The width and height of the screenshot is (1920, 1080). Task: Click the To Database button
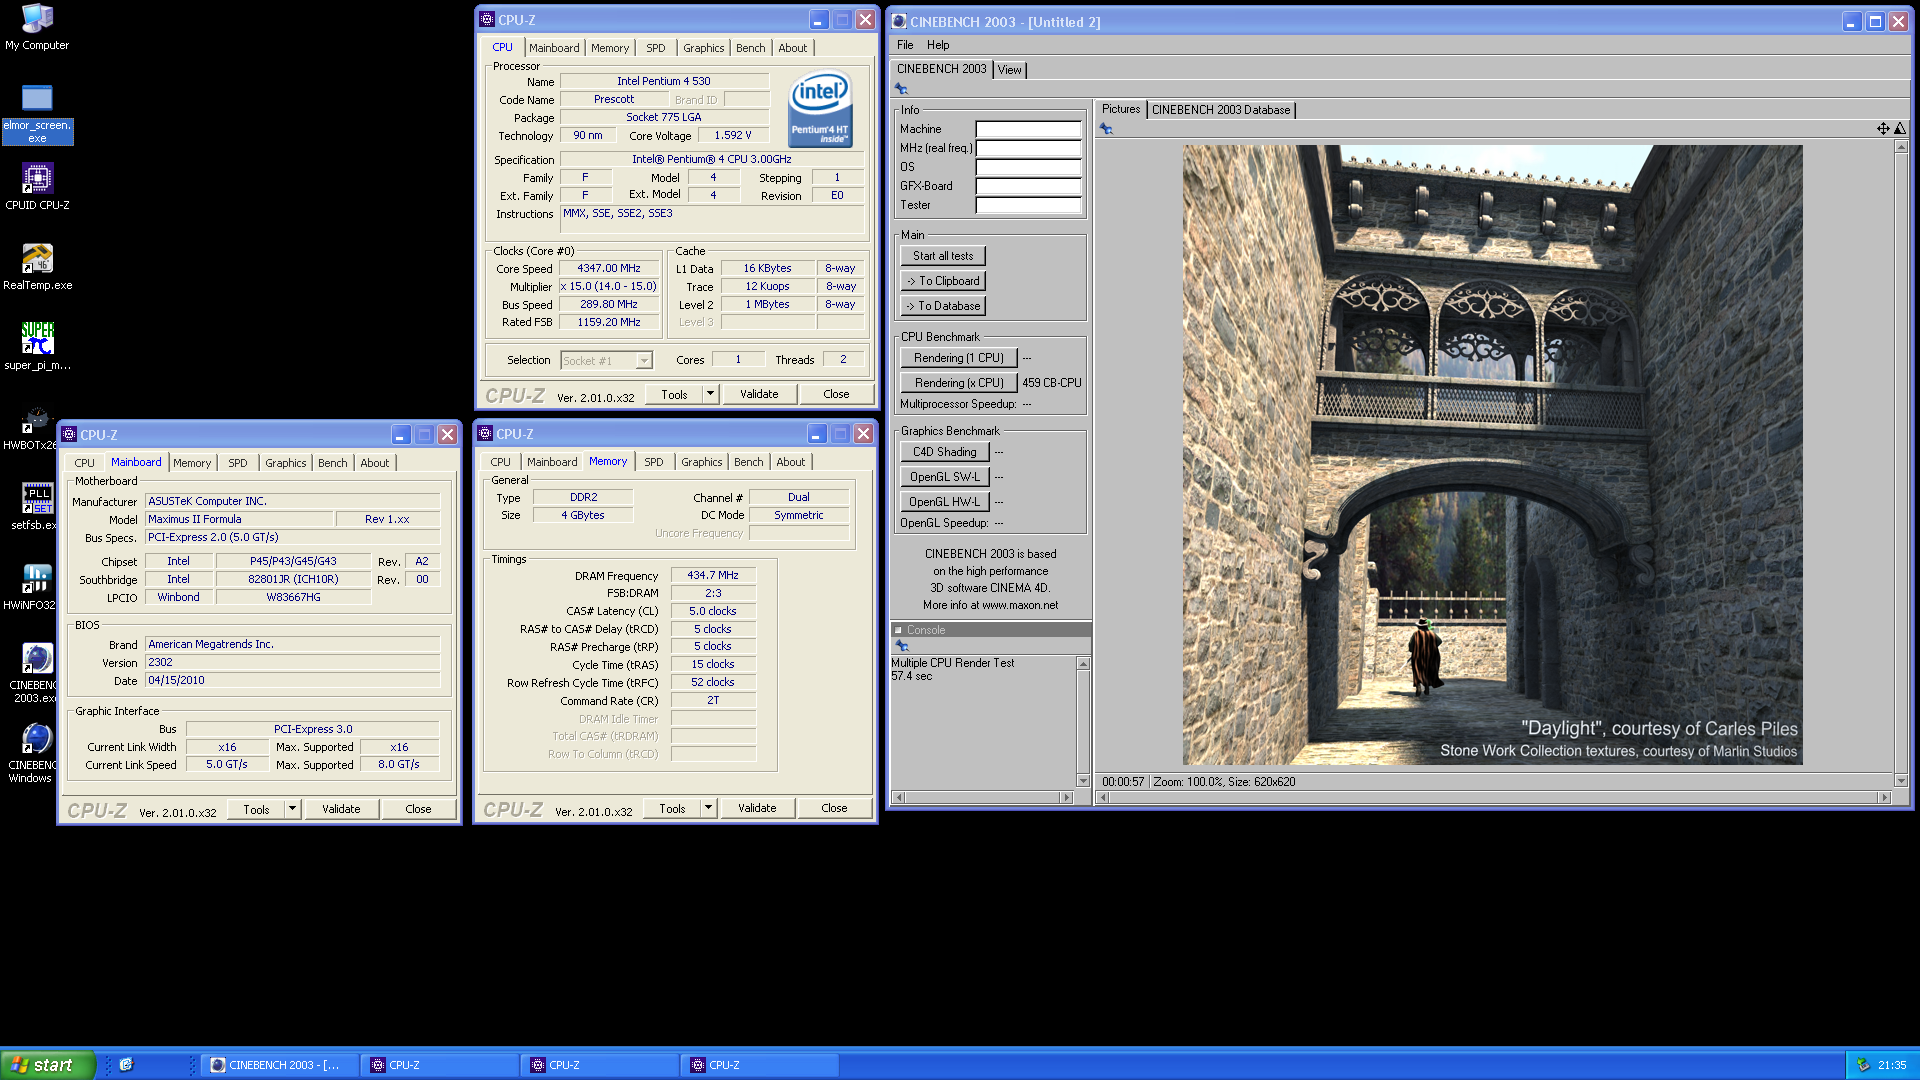[x=943, y=306]
